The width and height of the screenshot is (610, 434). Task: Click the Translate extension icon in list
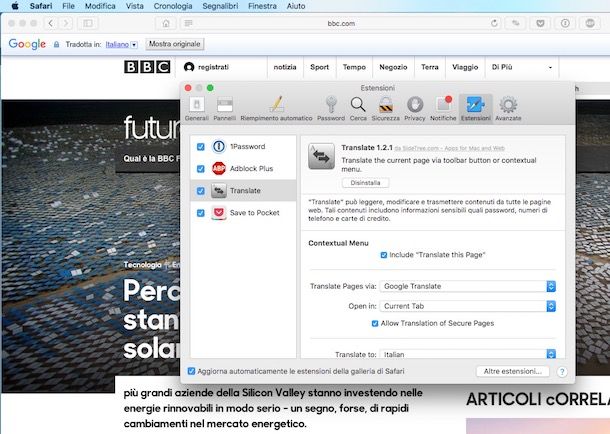(219, 191)
